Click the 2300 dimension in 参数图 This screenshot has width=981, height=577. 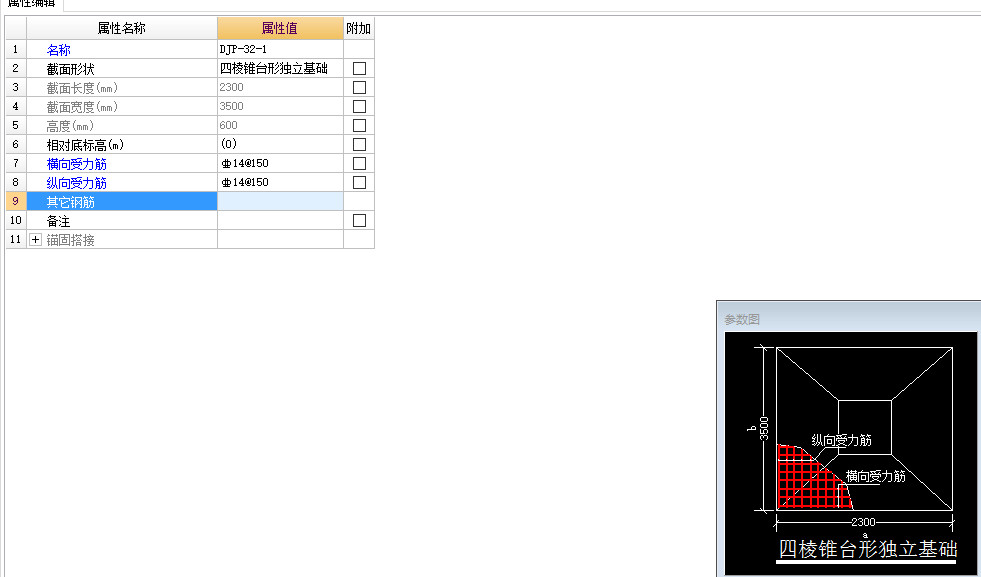pos(863,522)
